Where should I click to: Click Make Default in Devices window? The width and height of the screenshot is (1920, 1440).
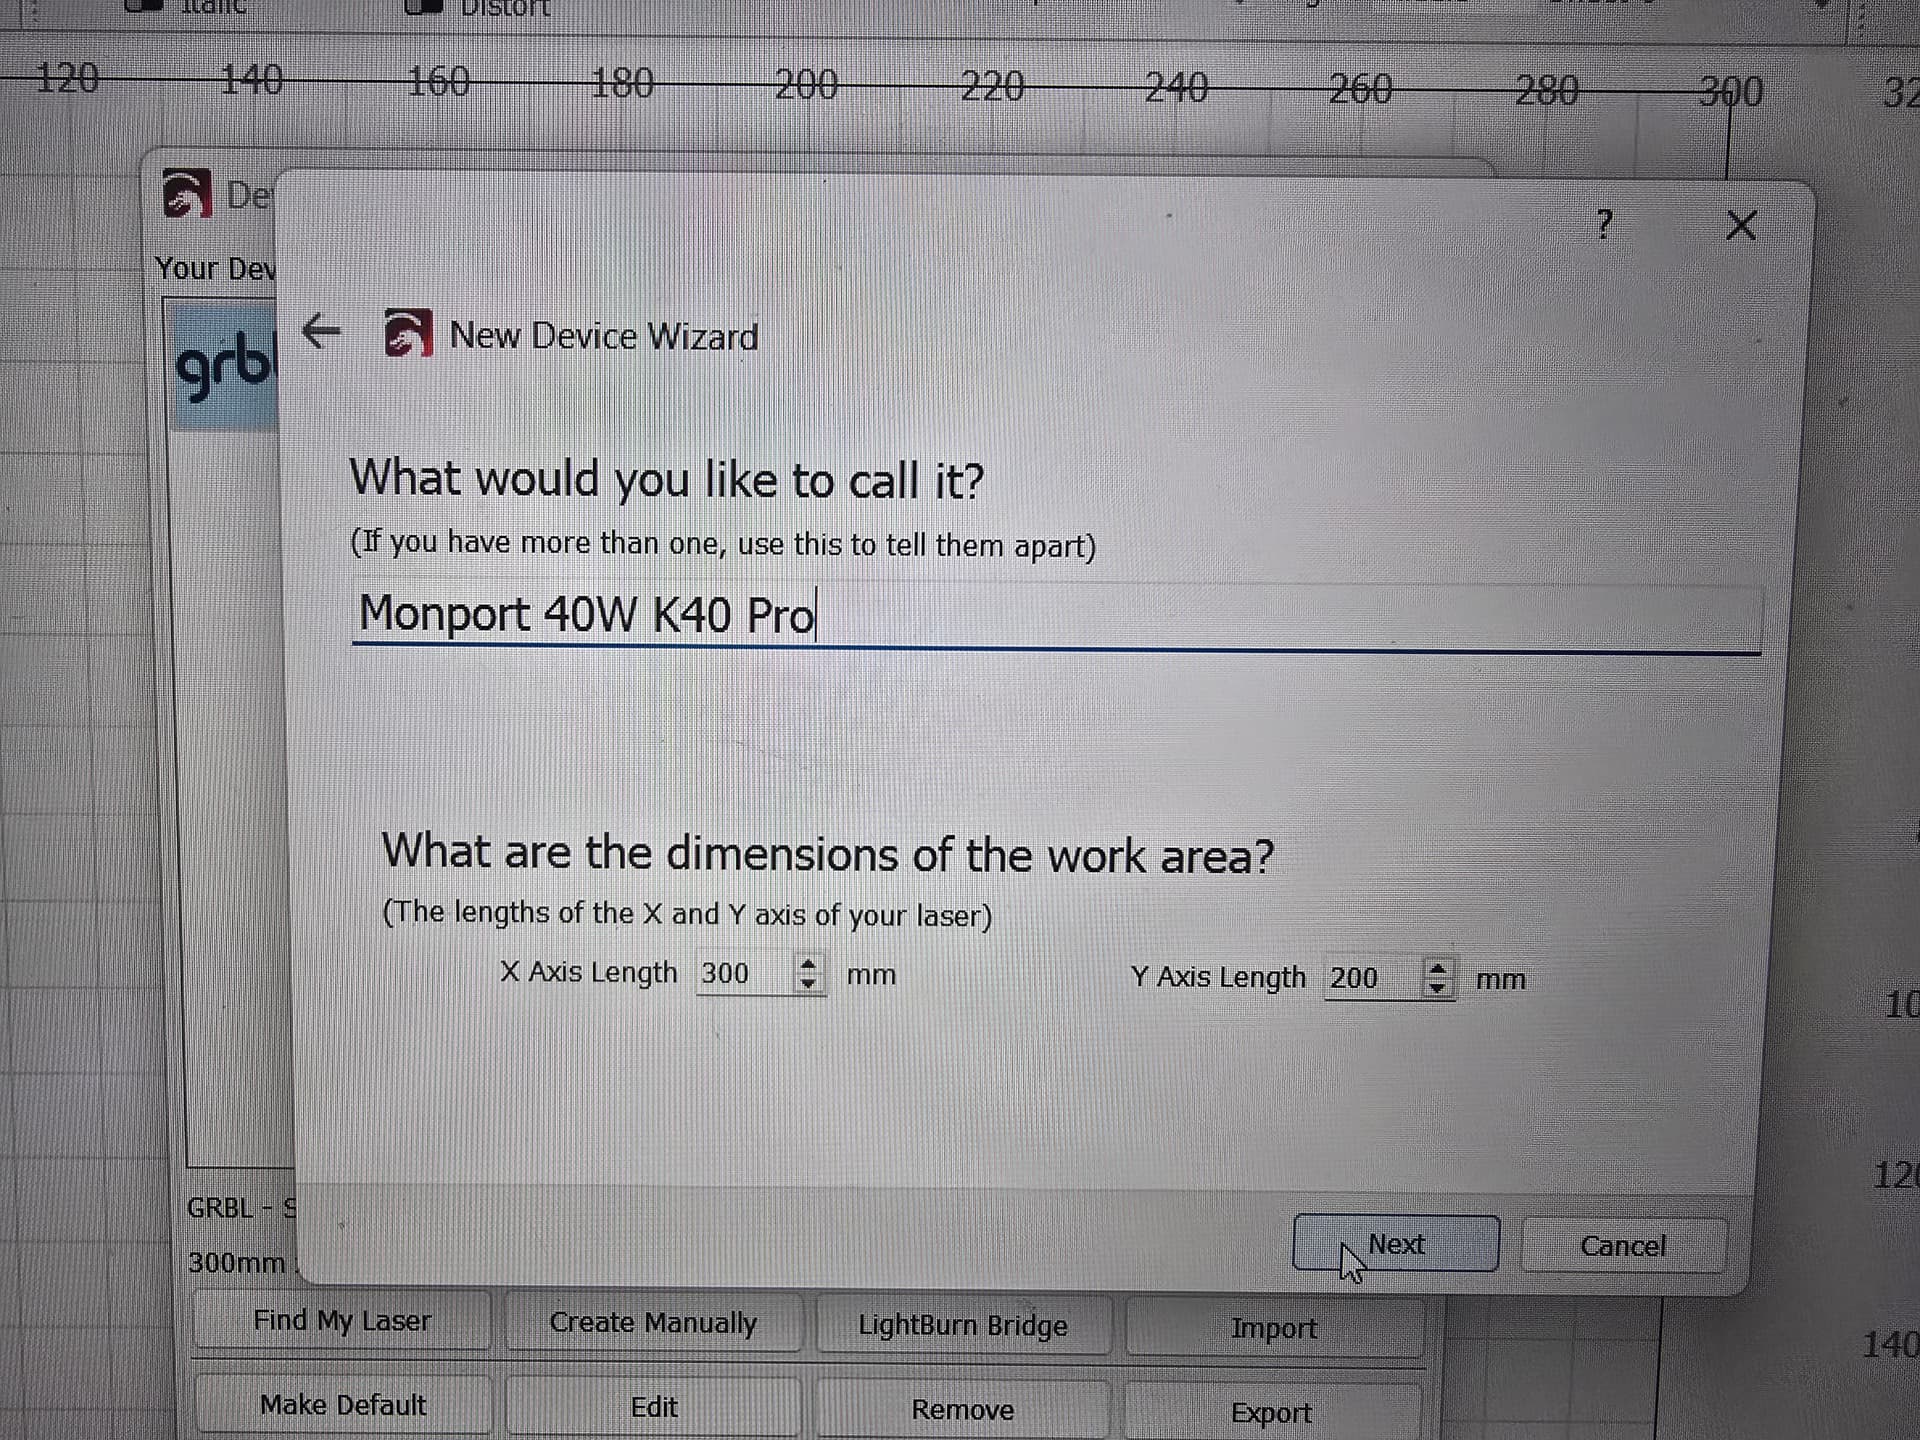pyautogui.click(x=342, y=1406)
